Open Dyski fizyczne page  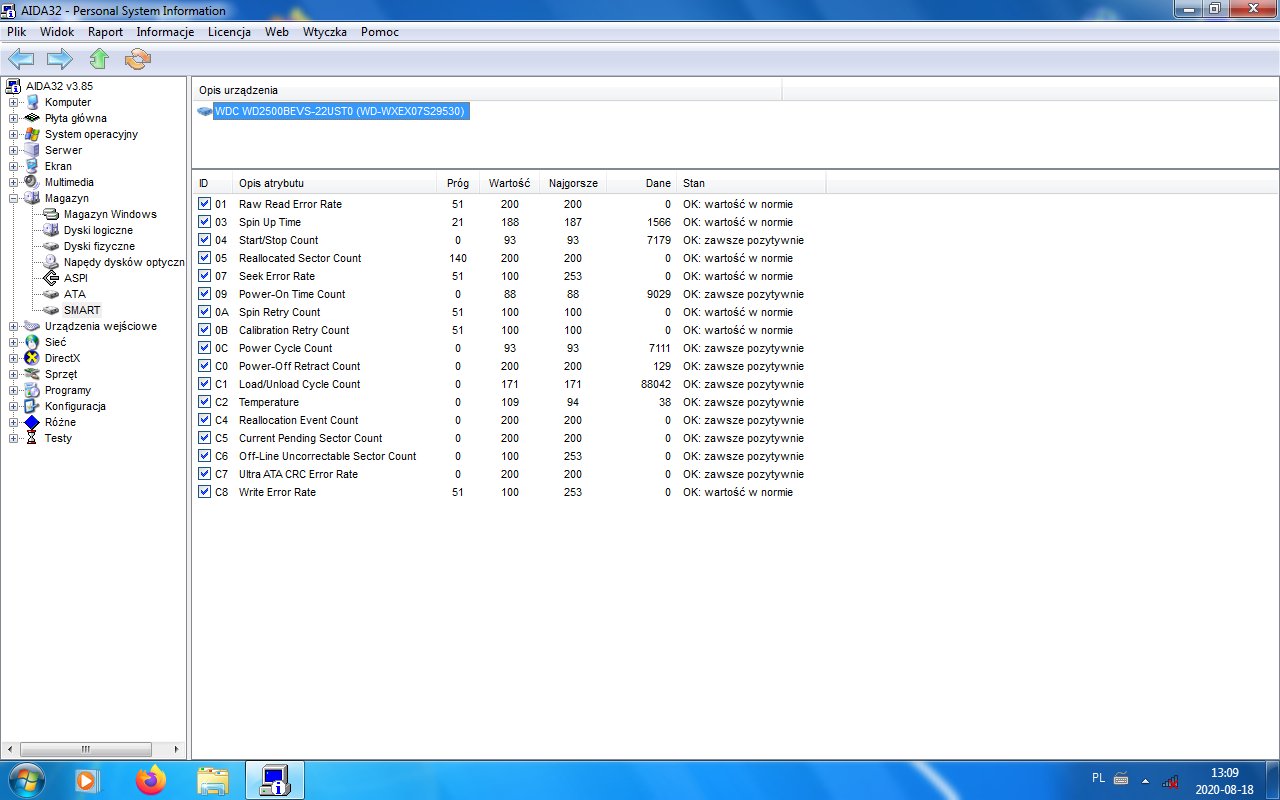(x=99, y=246)
